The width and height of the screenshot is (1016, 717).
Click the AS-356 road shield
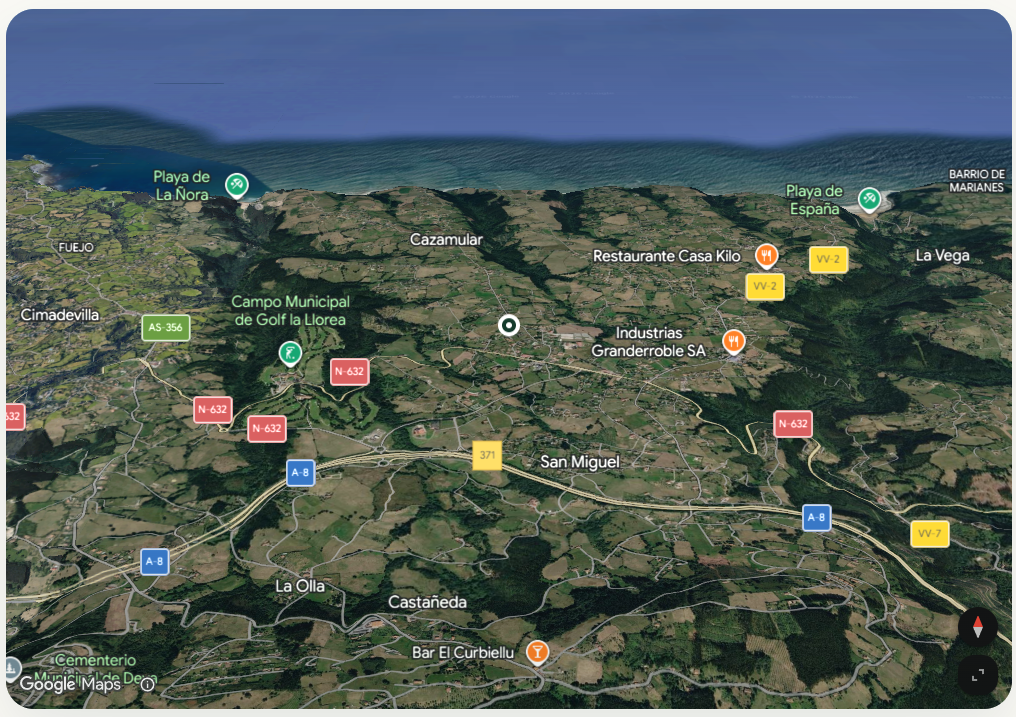[x=166, y=328]
